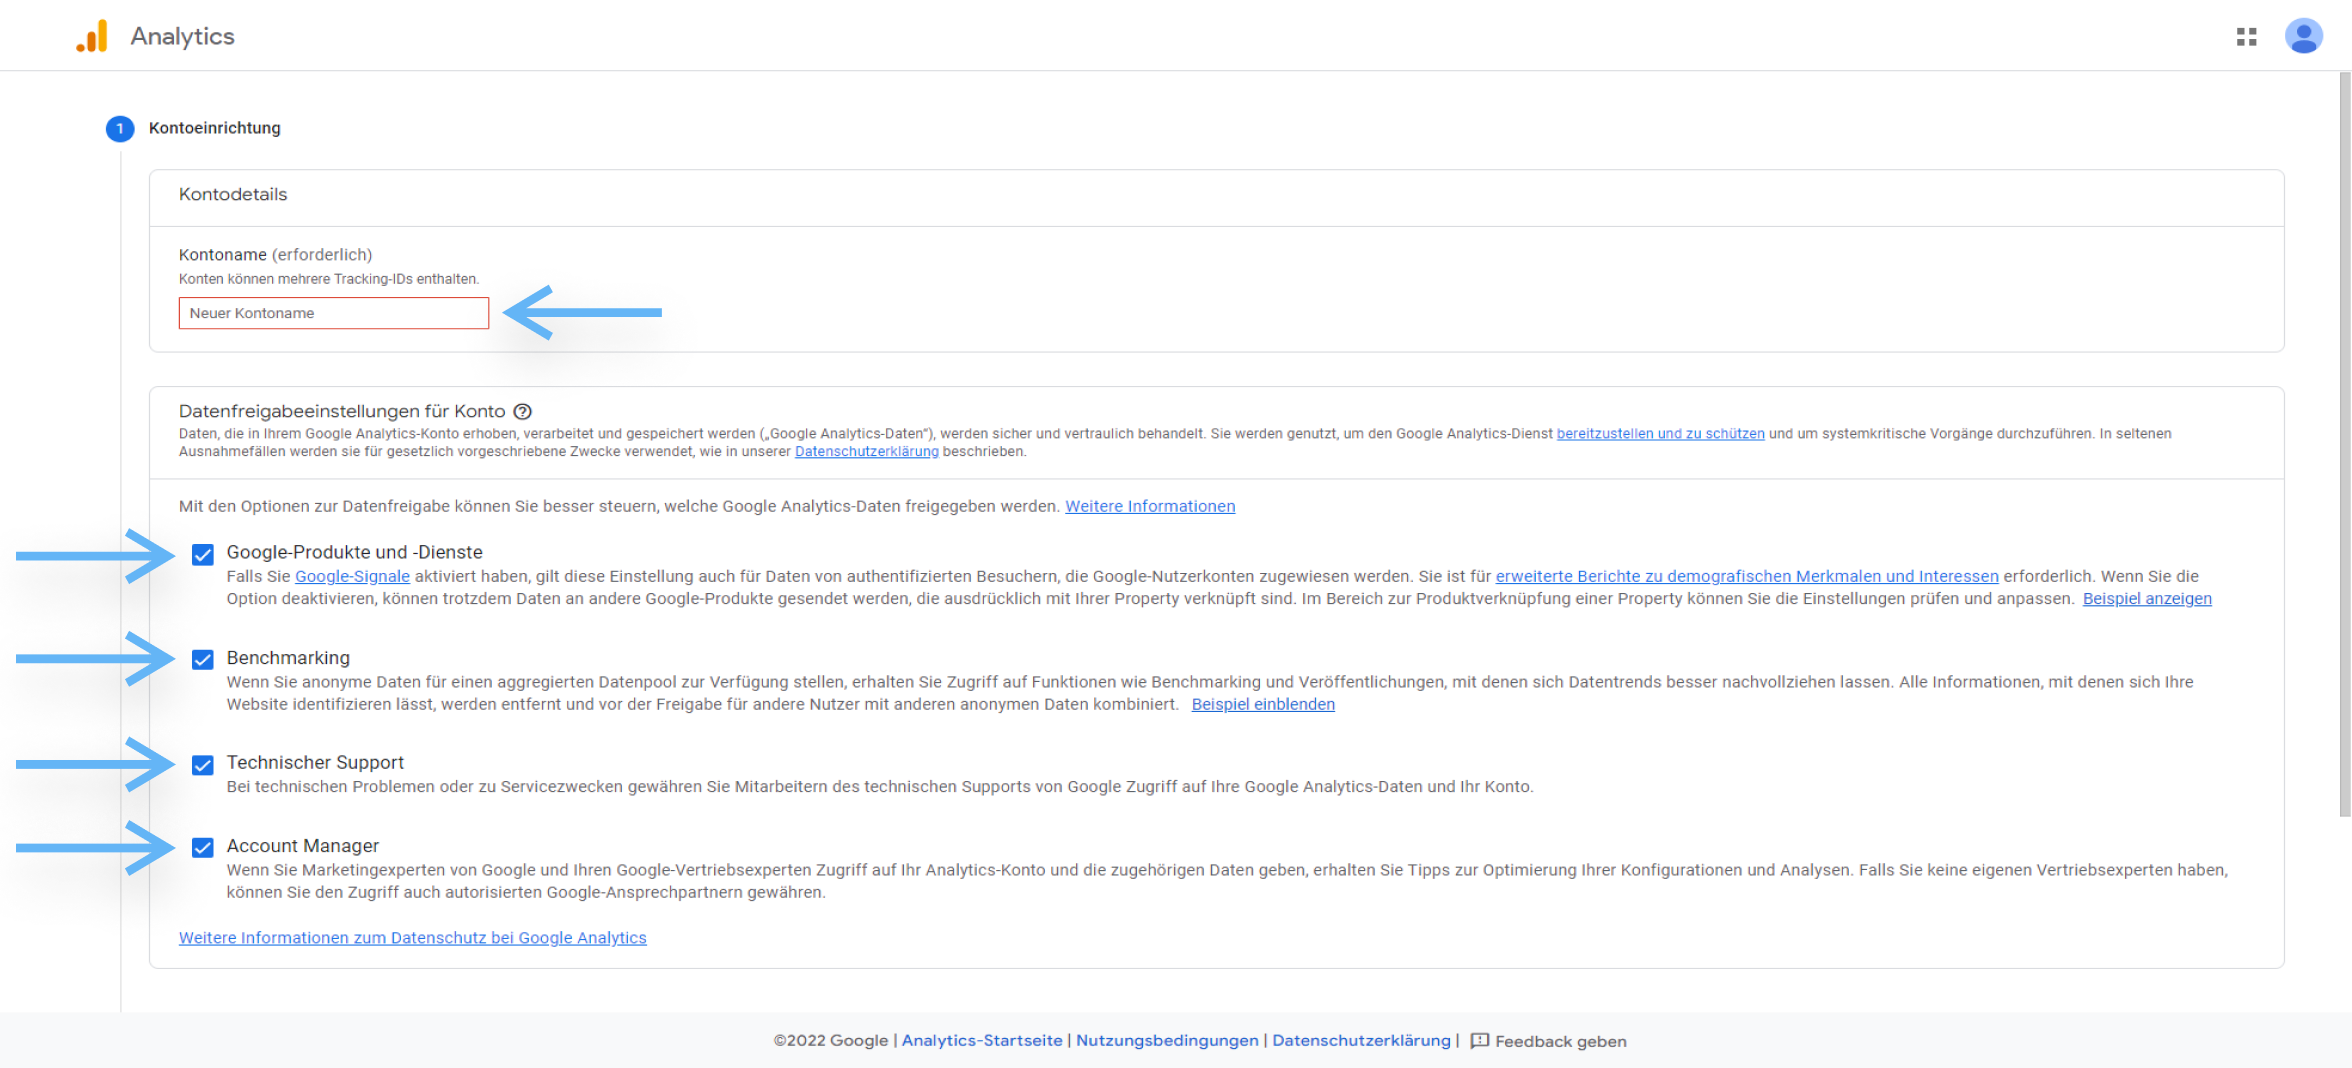Open Weitere Informationen zum Datenschutz bei Google Analytics
This screenshot has width=2352, height=1068.
coord(413,938)
